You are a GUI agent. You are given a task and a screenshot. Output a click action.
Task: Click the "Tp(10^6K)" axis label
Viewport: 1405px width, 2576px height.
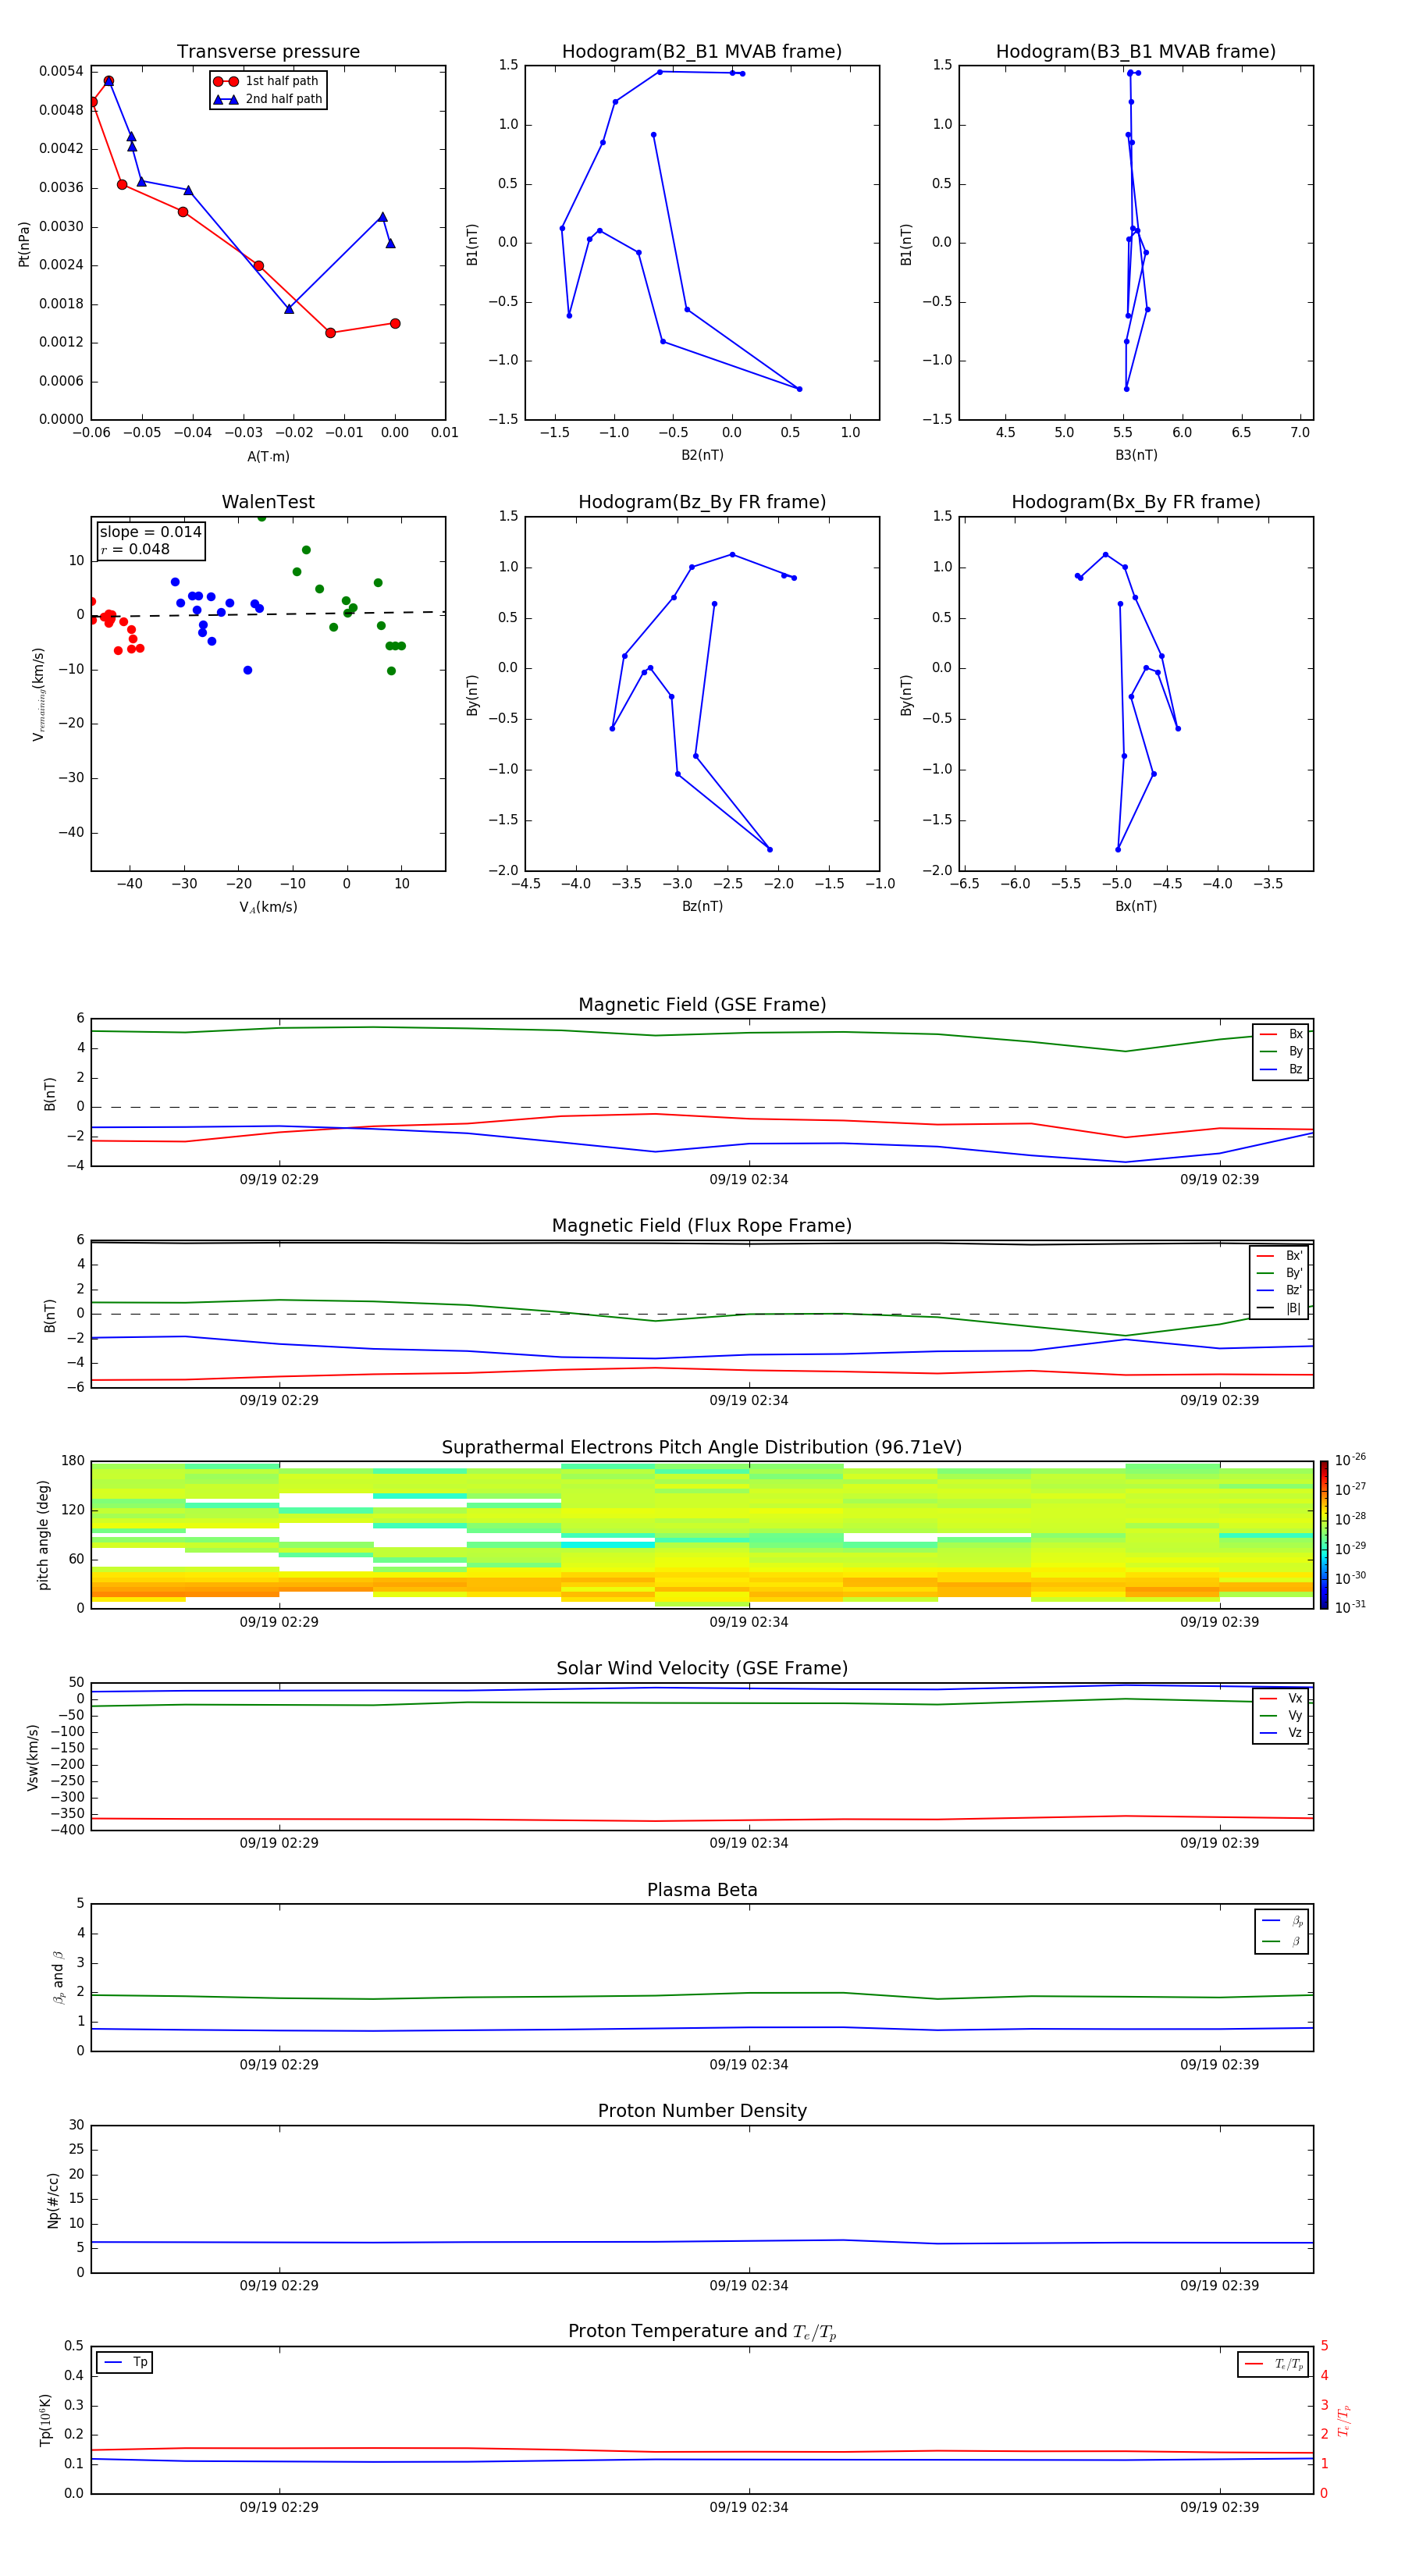tap(45, 2420)
